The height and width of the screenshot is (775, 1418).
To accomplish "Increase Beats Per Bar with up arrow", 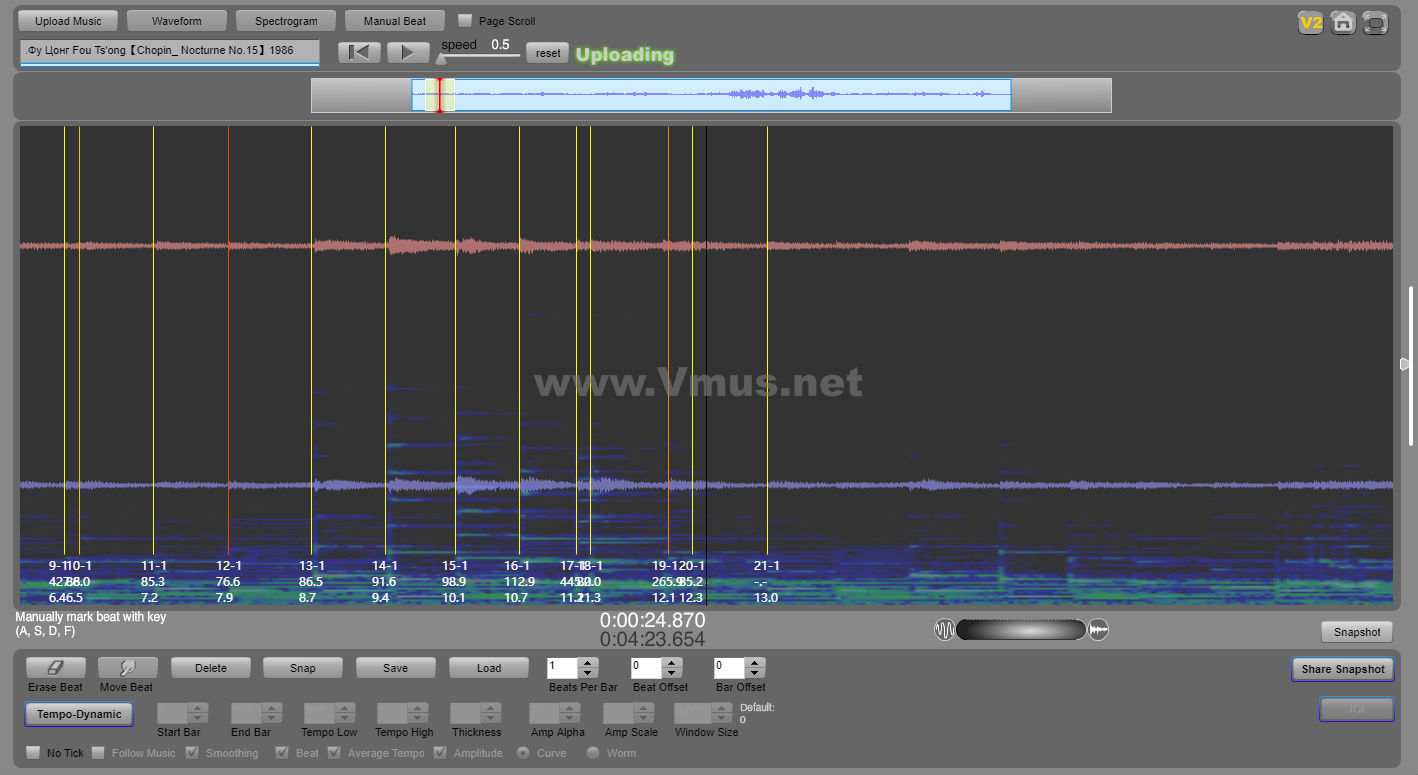I will pyautogui.click(x=588, y=663).
